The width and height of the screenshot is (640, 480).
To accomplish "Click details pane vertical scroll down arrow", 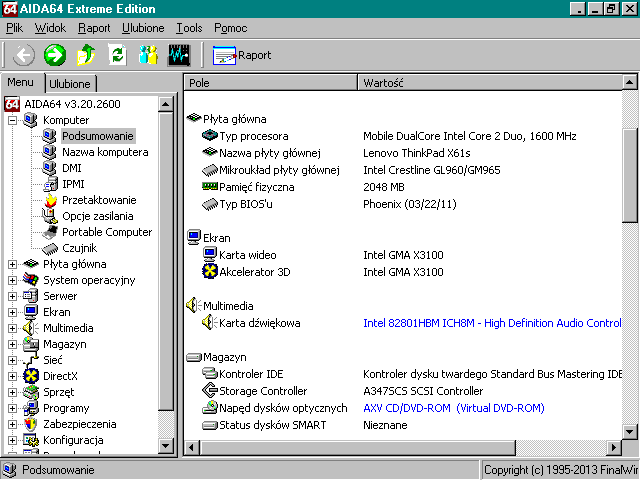I will coord(629,431).
